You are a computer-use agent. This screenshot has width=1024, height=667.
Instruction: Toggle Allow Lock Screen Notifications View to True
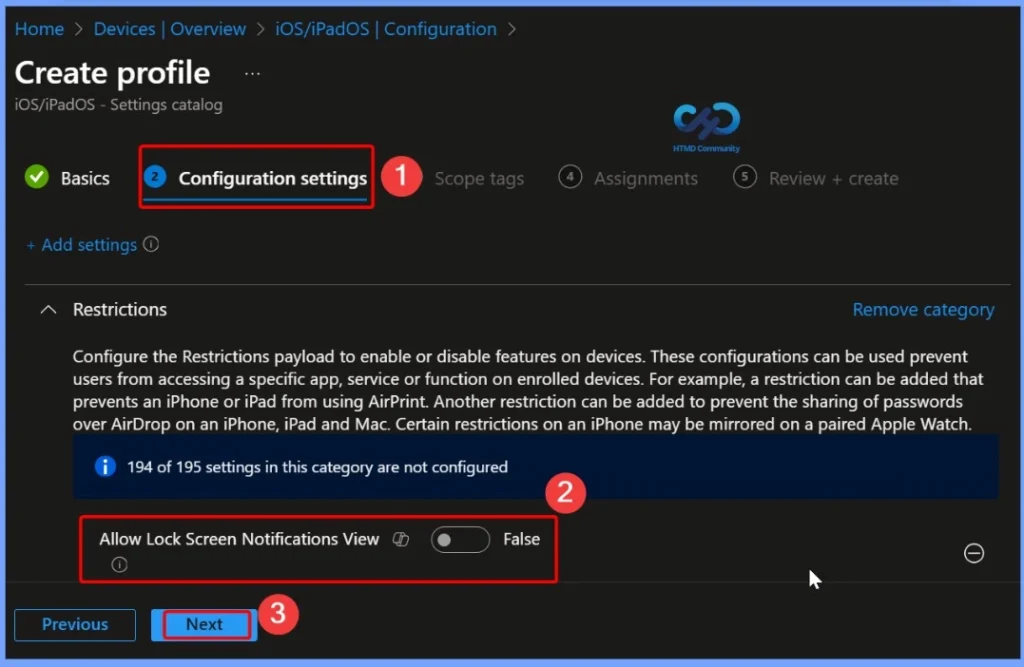(x=460, y=539)
